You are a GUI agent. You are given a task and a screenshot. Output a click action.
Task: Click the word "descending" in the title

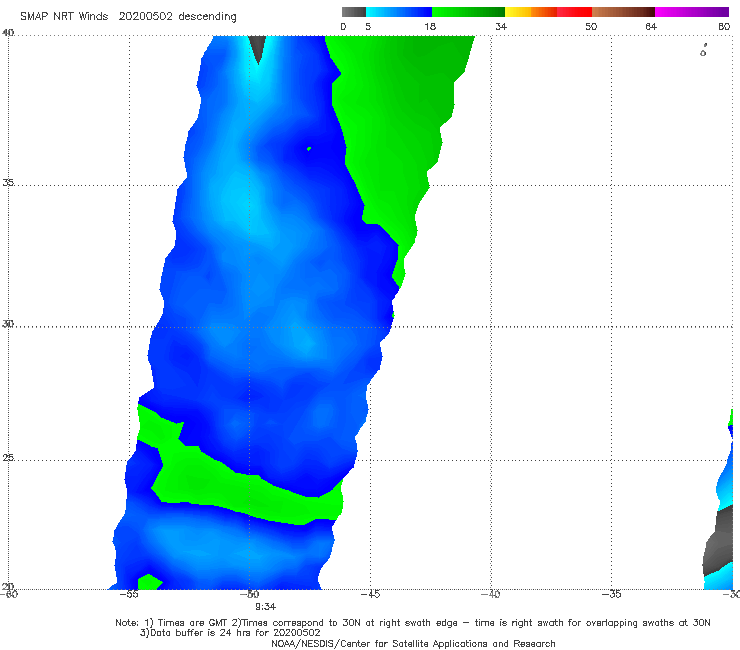pos(207,17)
